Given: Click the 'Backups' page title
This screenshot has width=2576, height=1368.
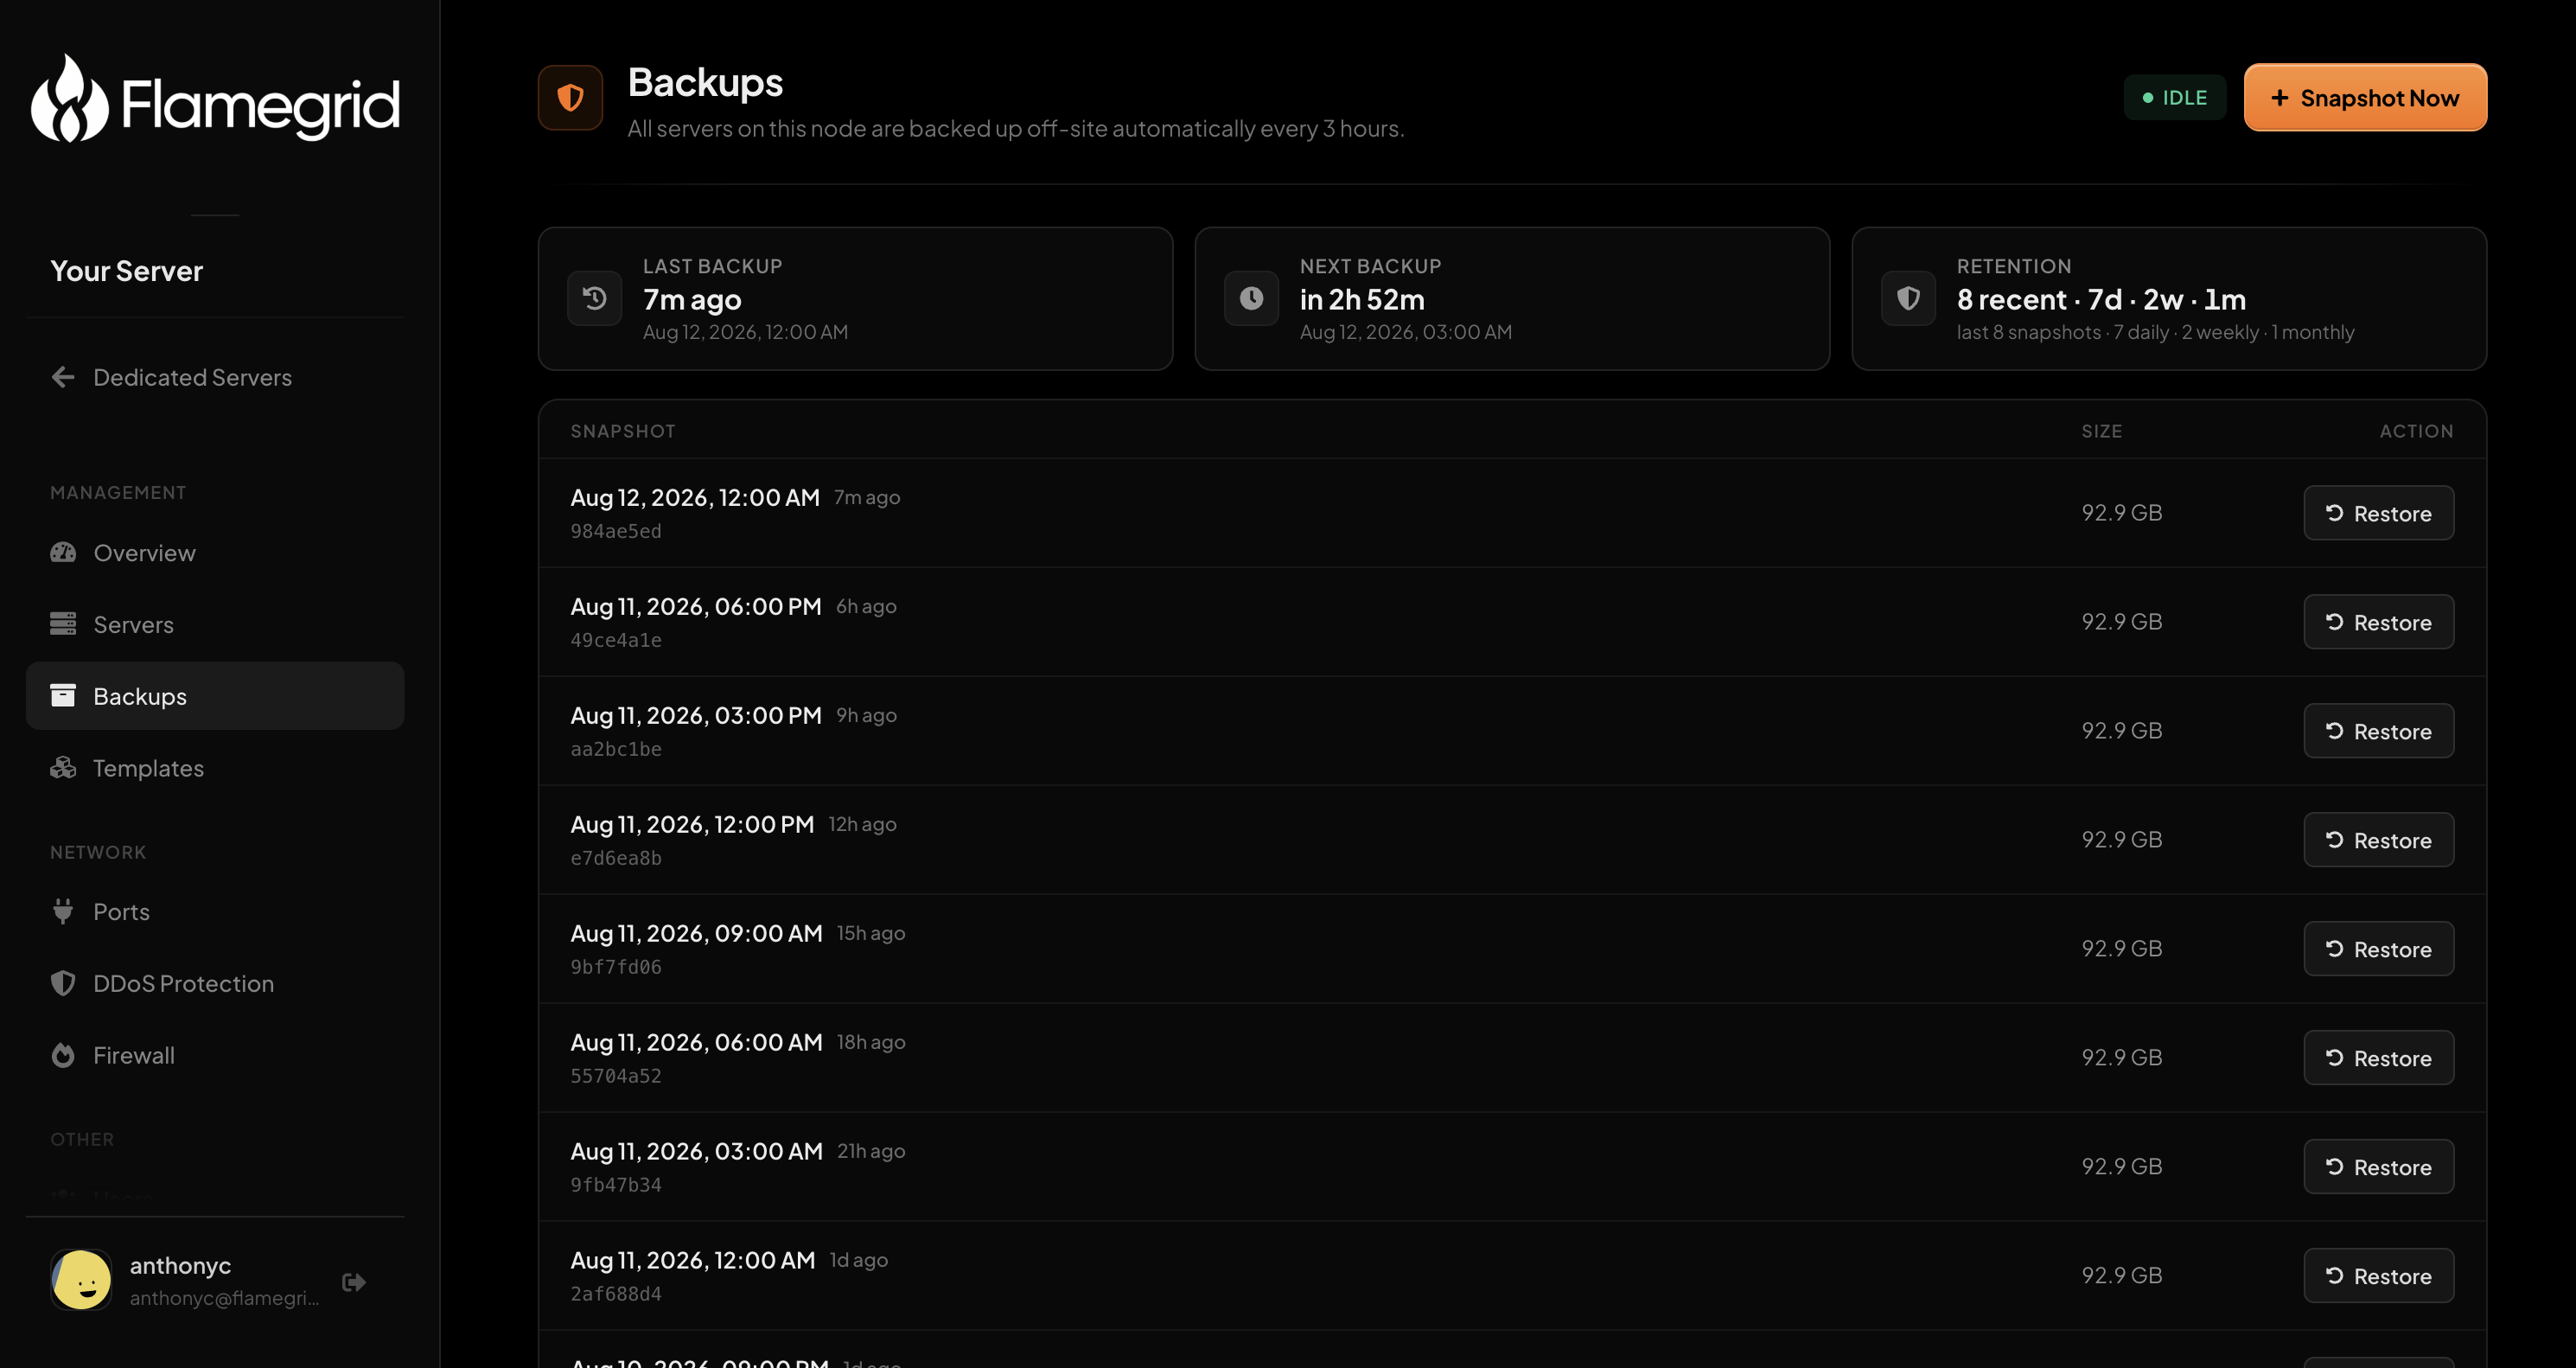Looking at the screenshot, I should click(x=705, y=82).
